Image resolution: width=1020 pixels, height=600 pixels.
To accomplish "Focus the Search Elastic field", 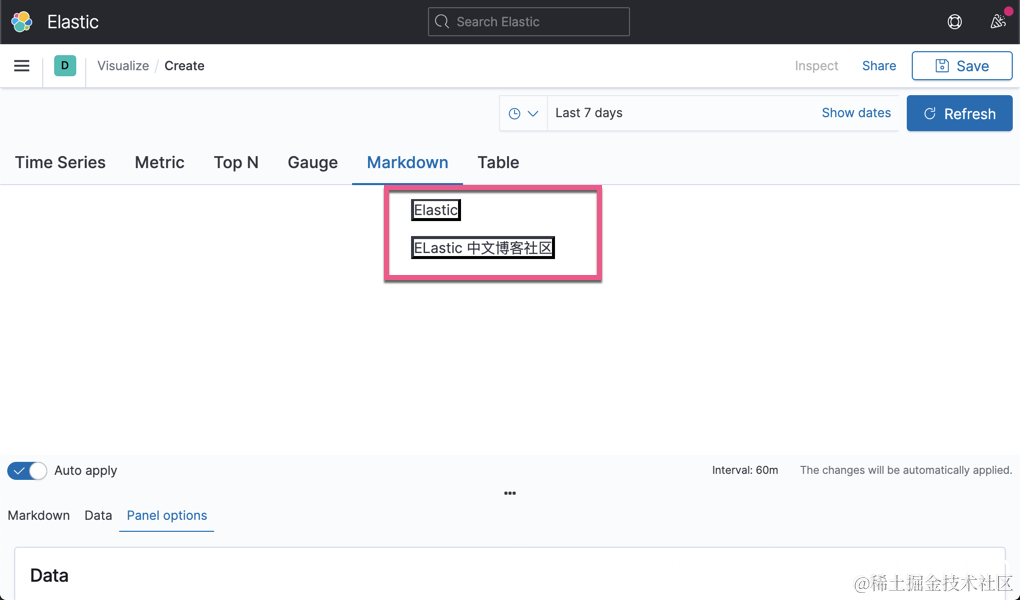I will [528, 21].
